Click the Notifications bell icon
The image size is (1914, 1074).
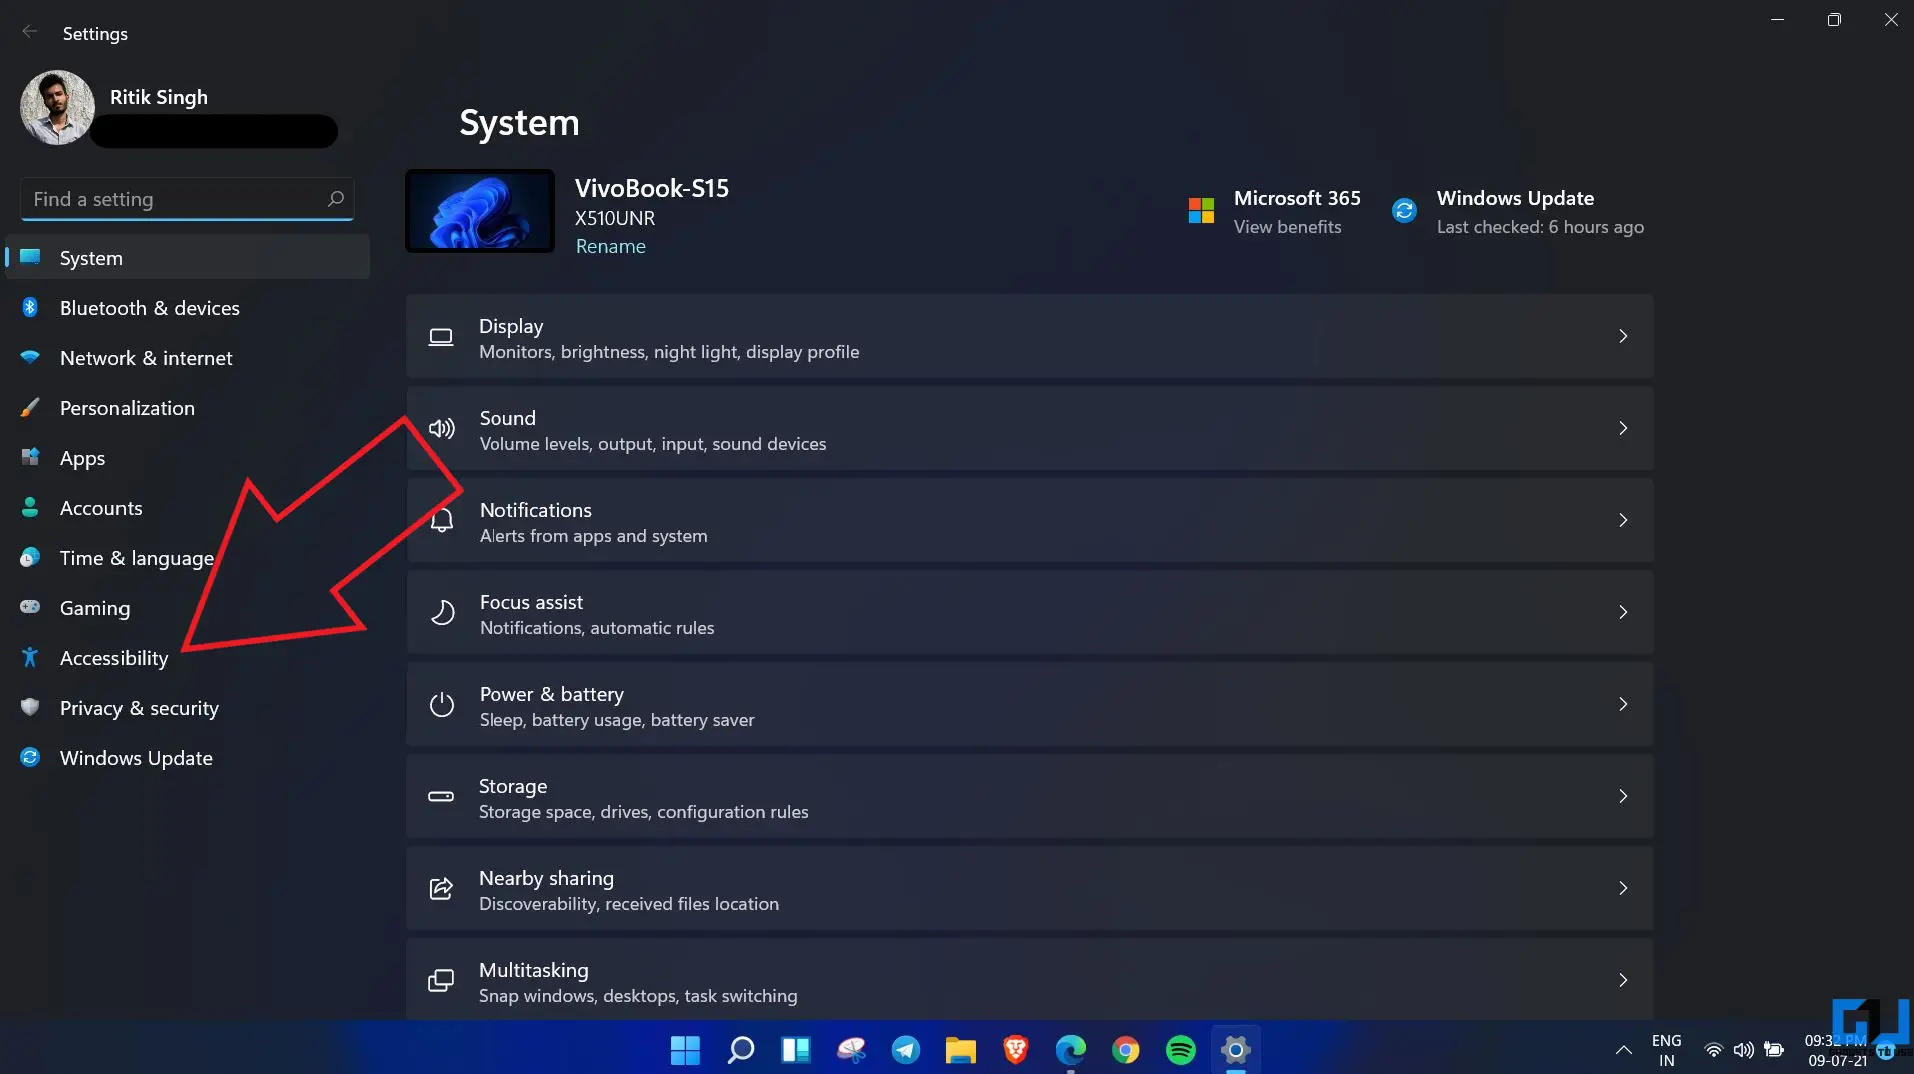(x=442, y=521)
